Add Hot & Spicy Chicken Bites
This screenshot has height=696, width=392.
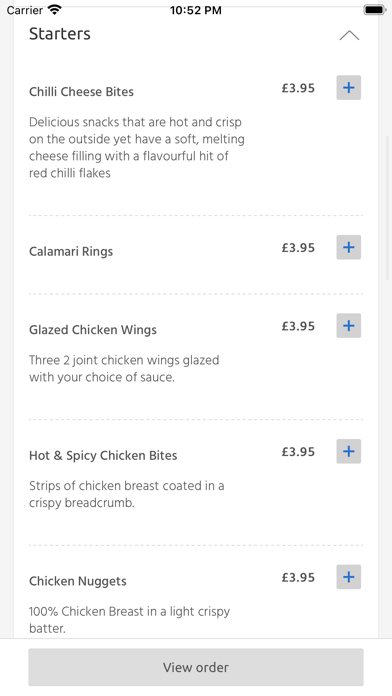click(x=348, y=451)
